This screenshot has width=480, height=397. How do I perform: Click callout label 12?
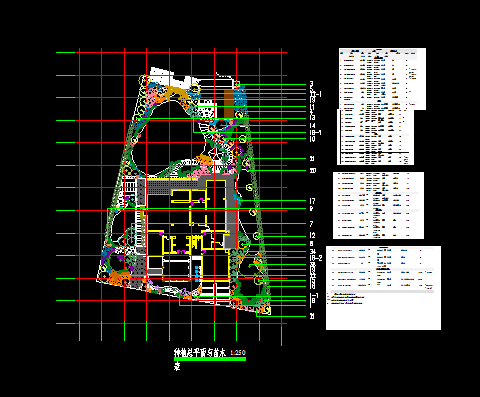coord(312,235)
